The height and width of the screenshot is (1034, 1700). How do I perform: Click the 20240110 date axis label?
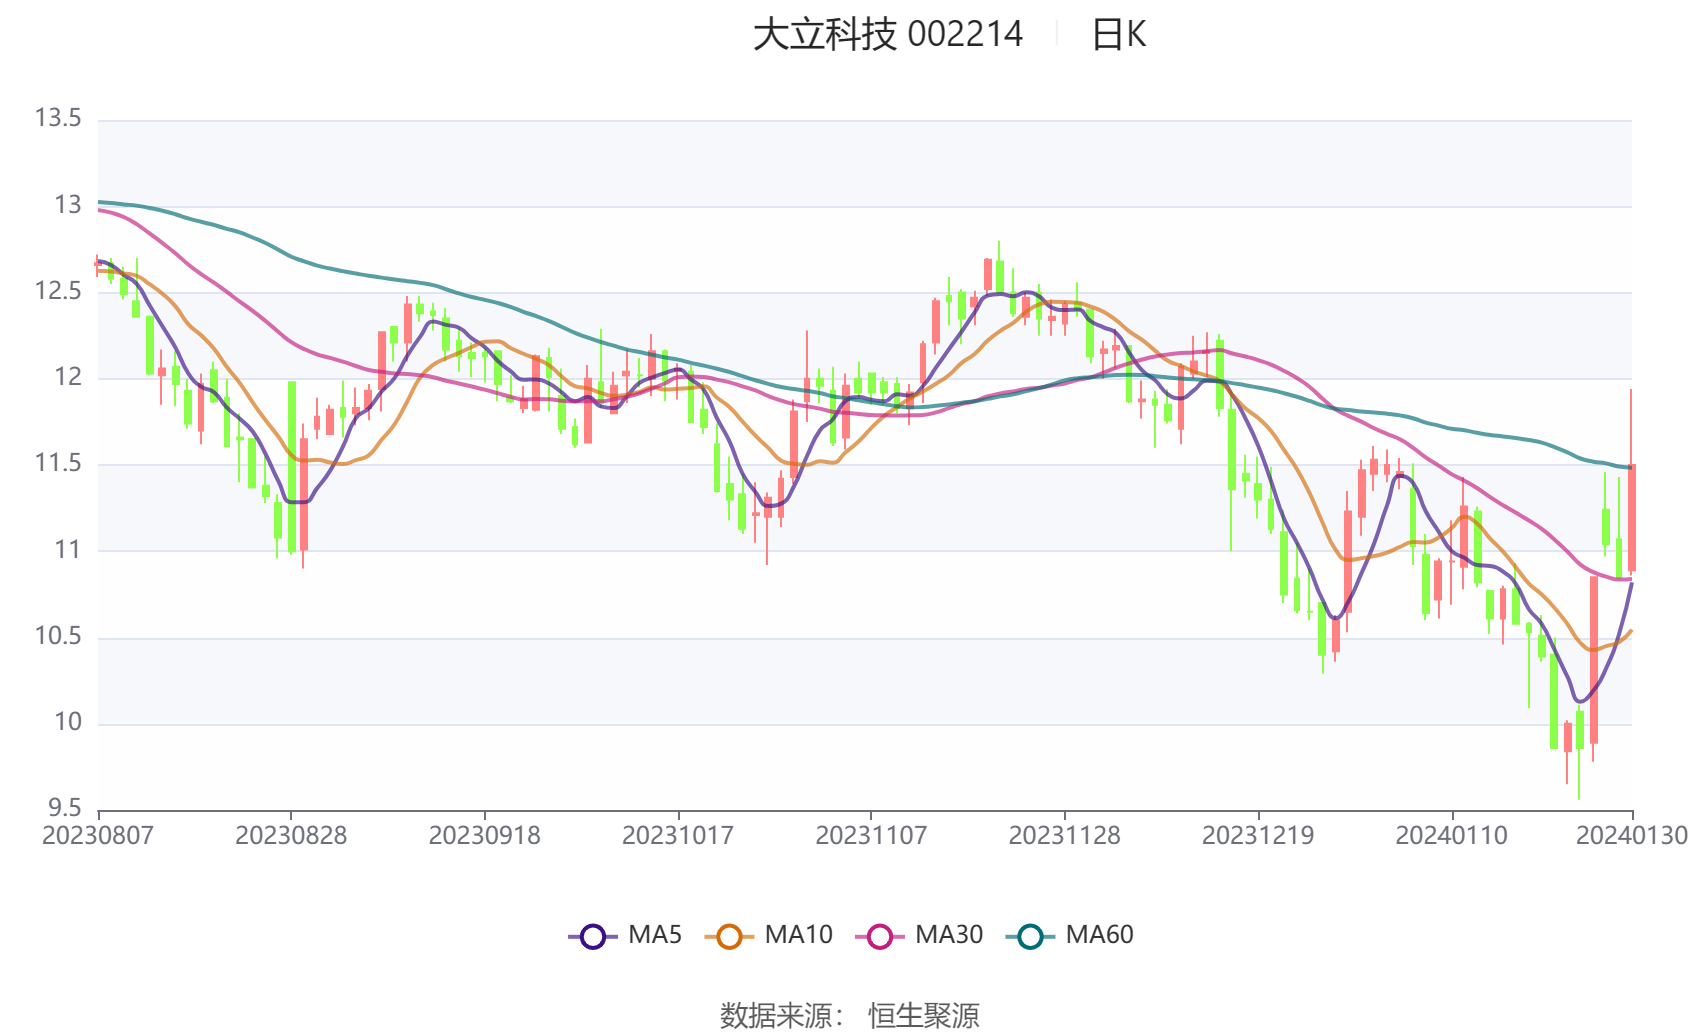1451,836
